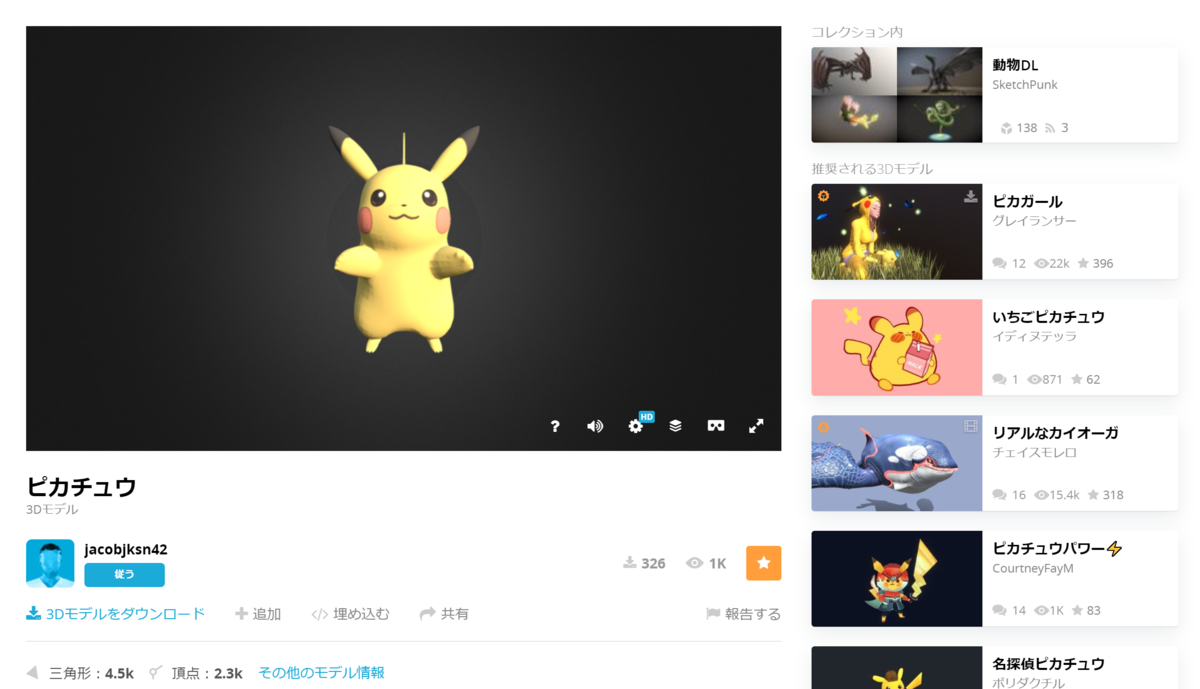Follow jacobjksn42 with the blue 従う button

point(124,575)
